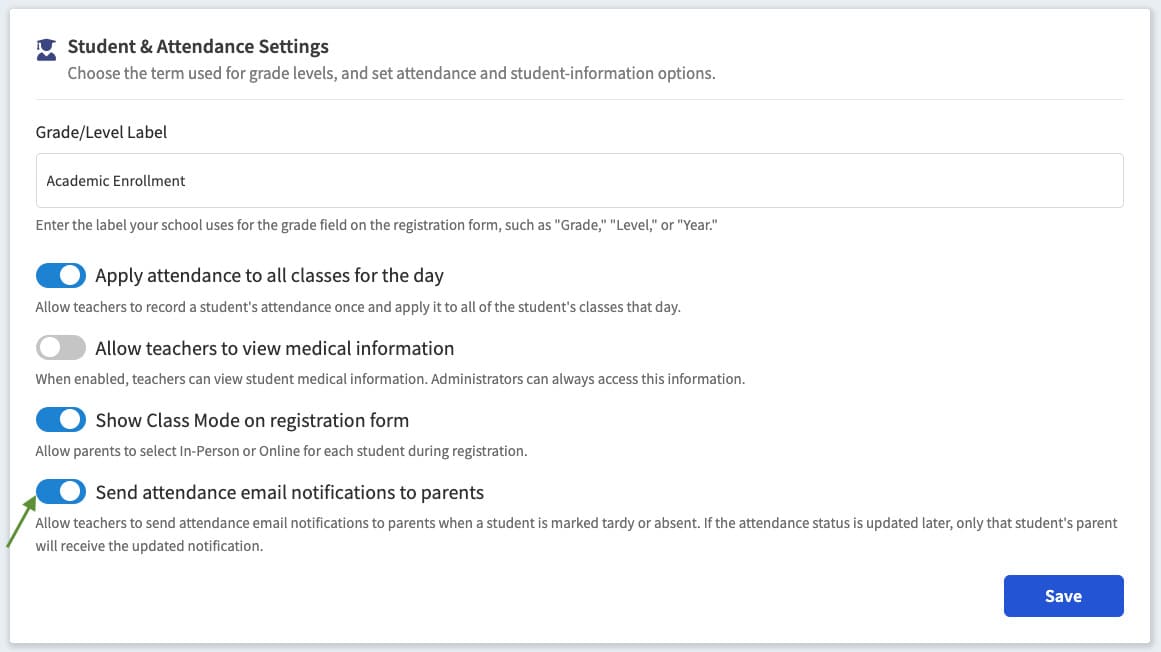Save the attendance settings
1161x652 pixels.
(x=1063, y=596)
